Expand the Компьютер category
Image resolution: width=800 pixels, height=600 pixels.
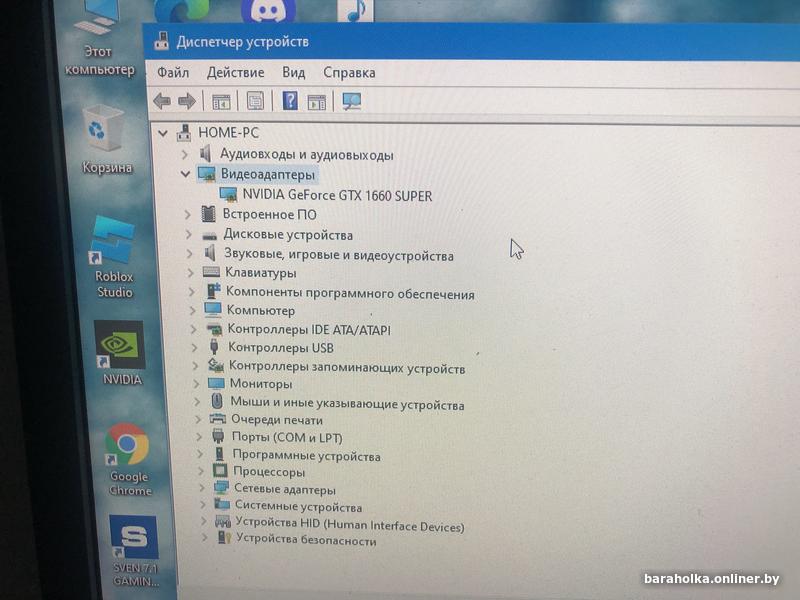[193, 310]
